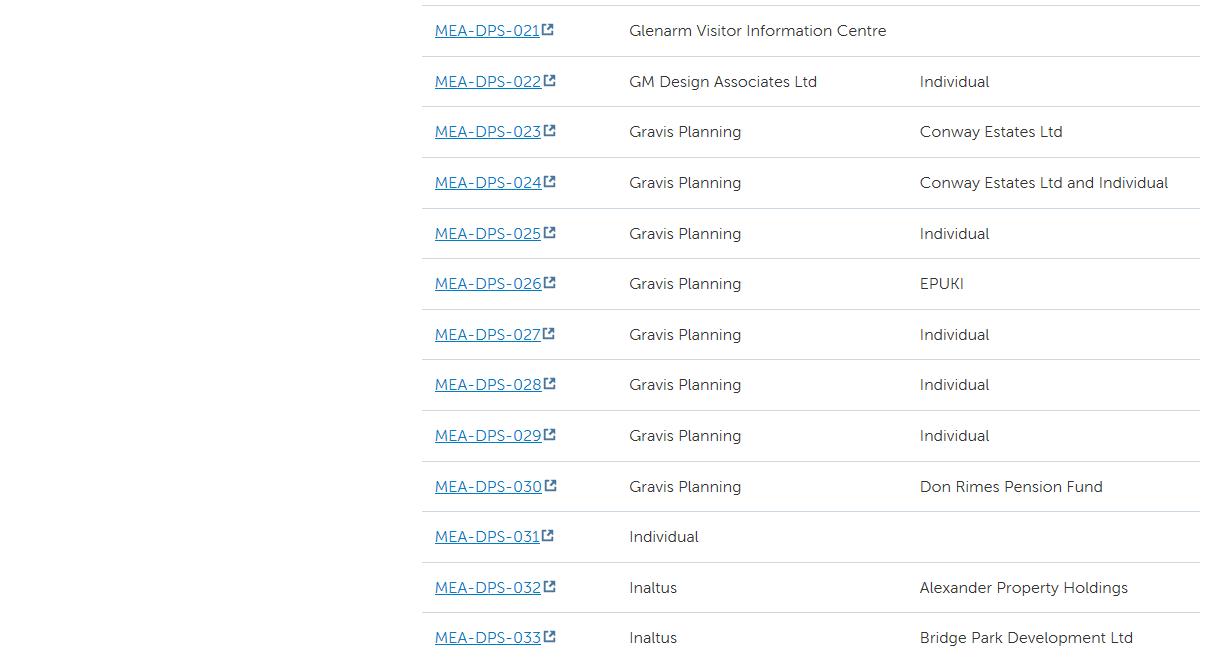The width and height of the screenshot is (1217, 661).
Task: Click external-link icon beside MEA-DPS-025
Action: tap(550, 233)
